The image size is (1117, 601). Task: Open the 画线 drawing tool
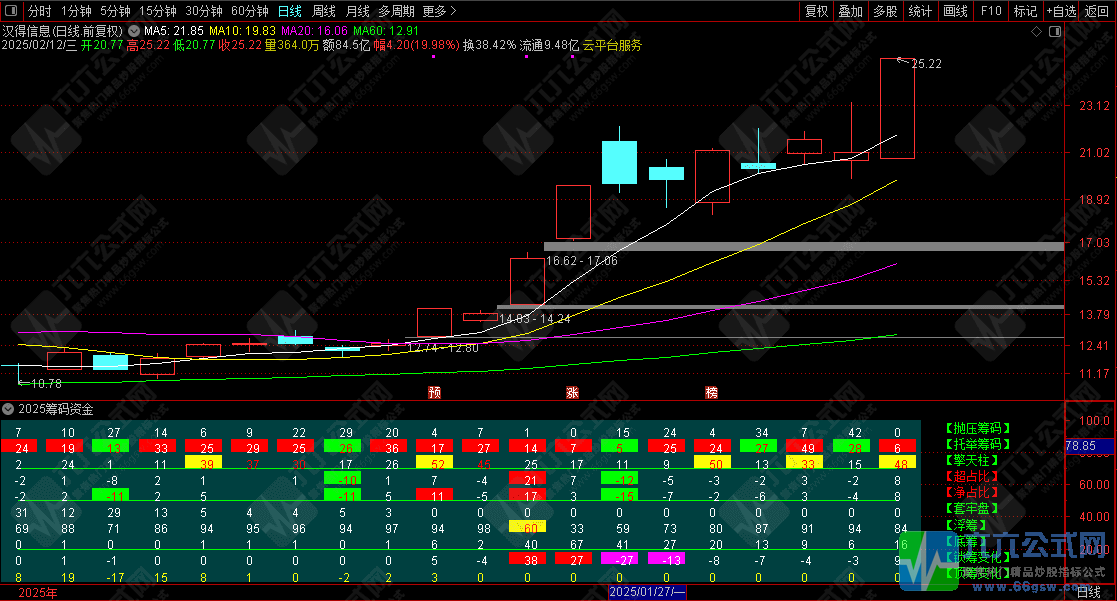click(955, 11)
